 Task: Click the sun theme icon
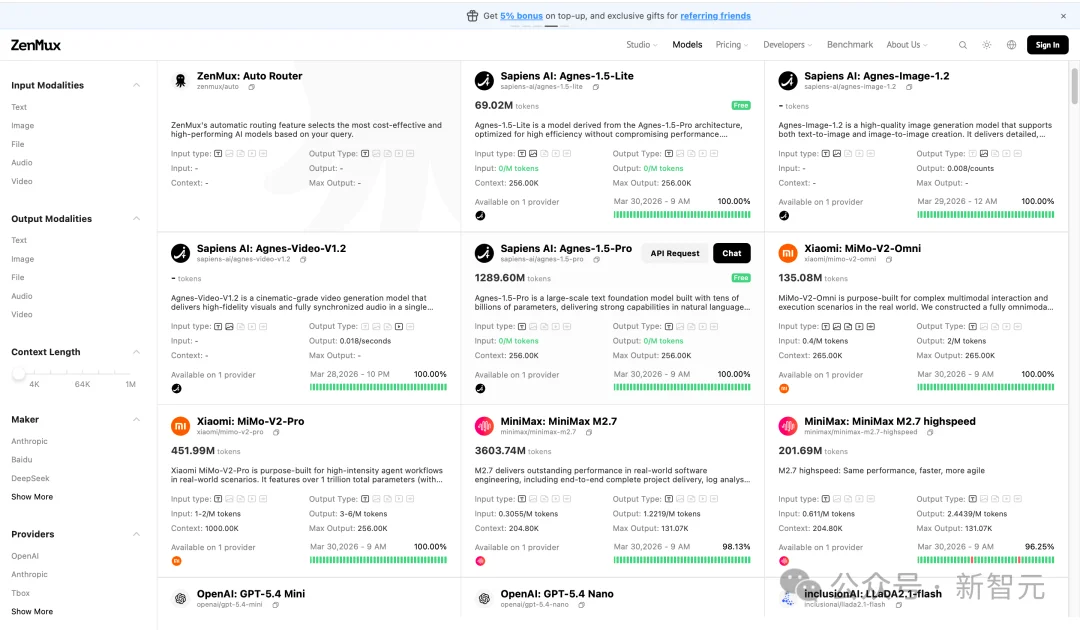point(987,45)
